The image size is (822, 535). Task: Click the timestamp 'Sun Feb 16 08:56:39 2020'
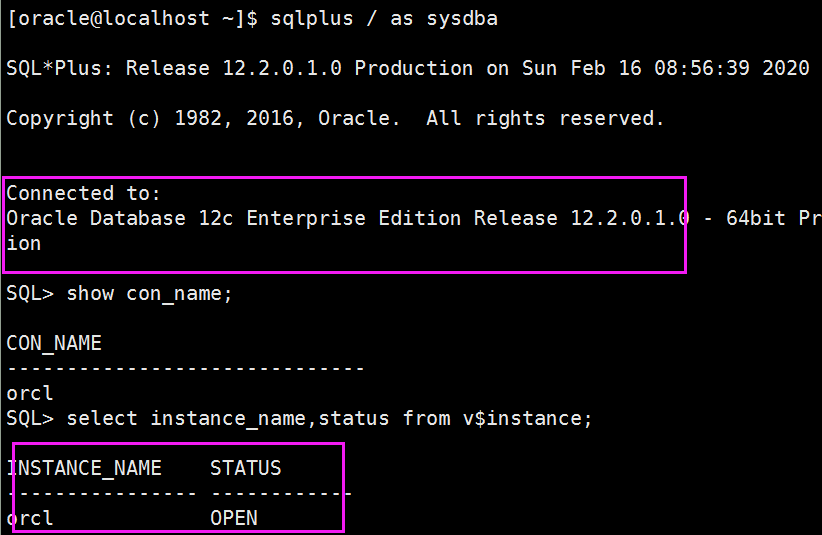(x=666, y=69)
